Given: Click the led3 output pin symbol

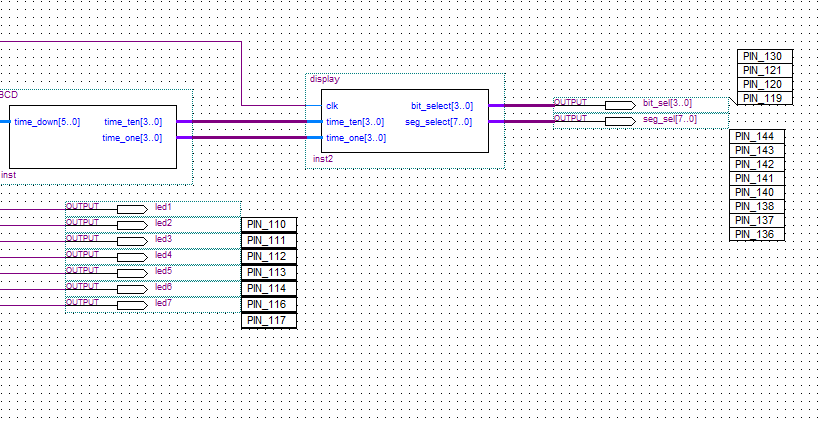Looking at the screenshot, I should pos(132,240).
